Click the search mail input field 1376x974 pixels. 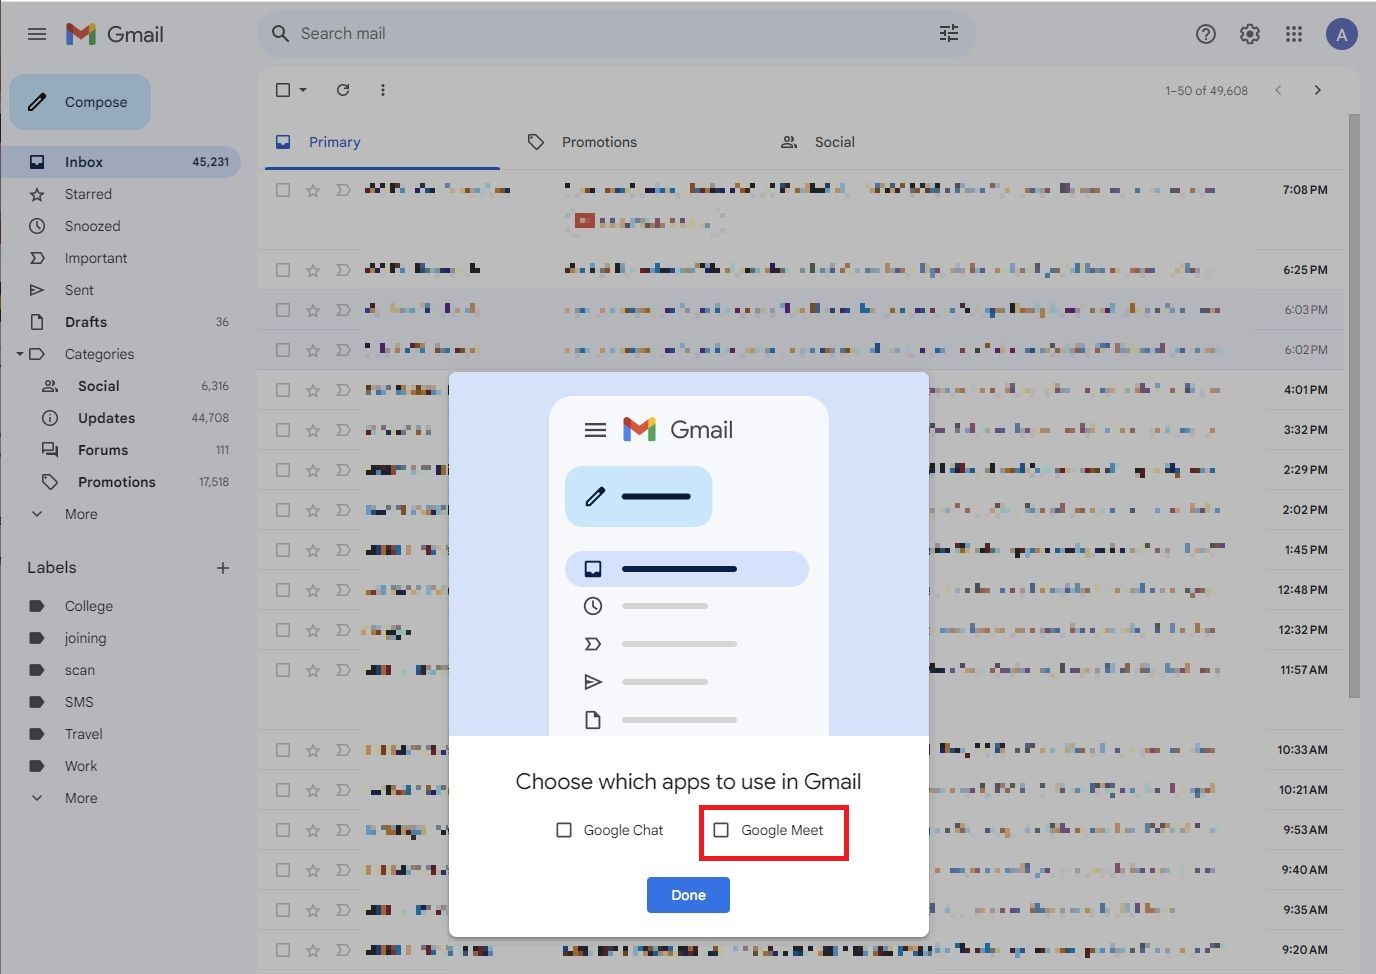point(600,33)
